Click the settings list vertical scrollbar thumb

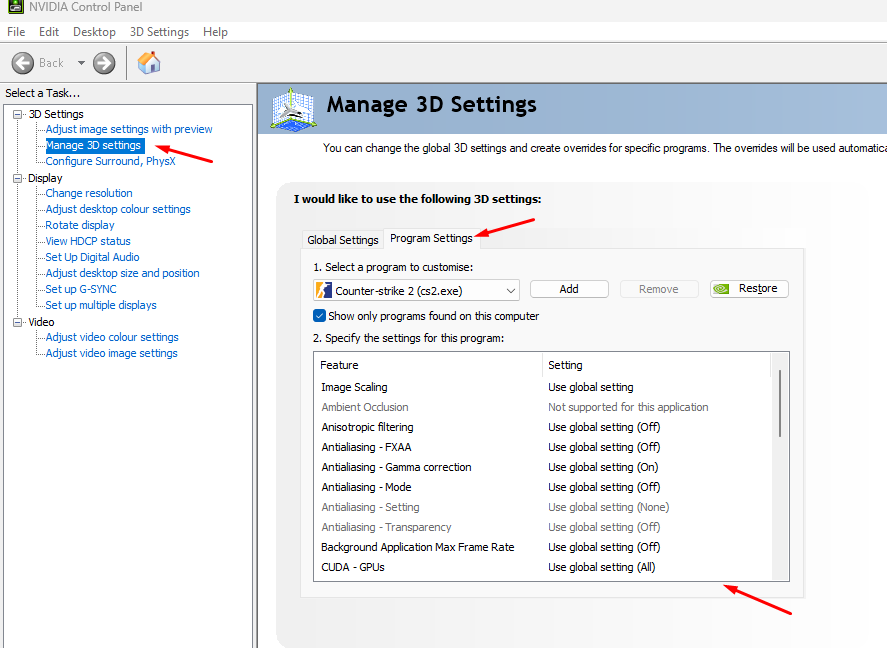780,403
